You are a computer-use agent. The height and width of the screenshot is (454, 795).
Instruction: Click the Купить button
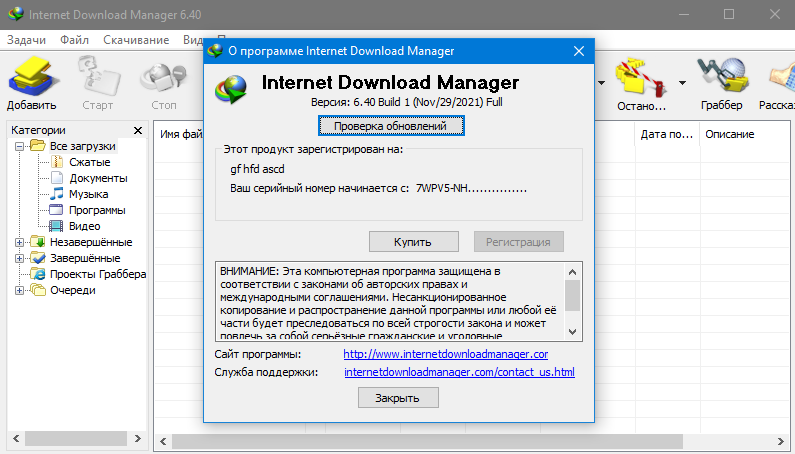pos(414,242)
